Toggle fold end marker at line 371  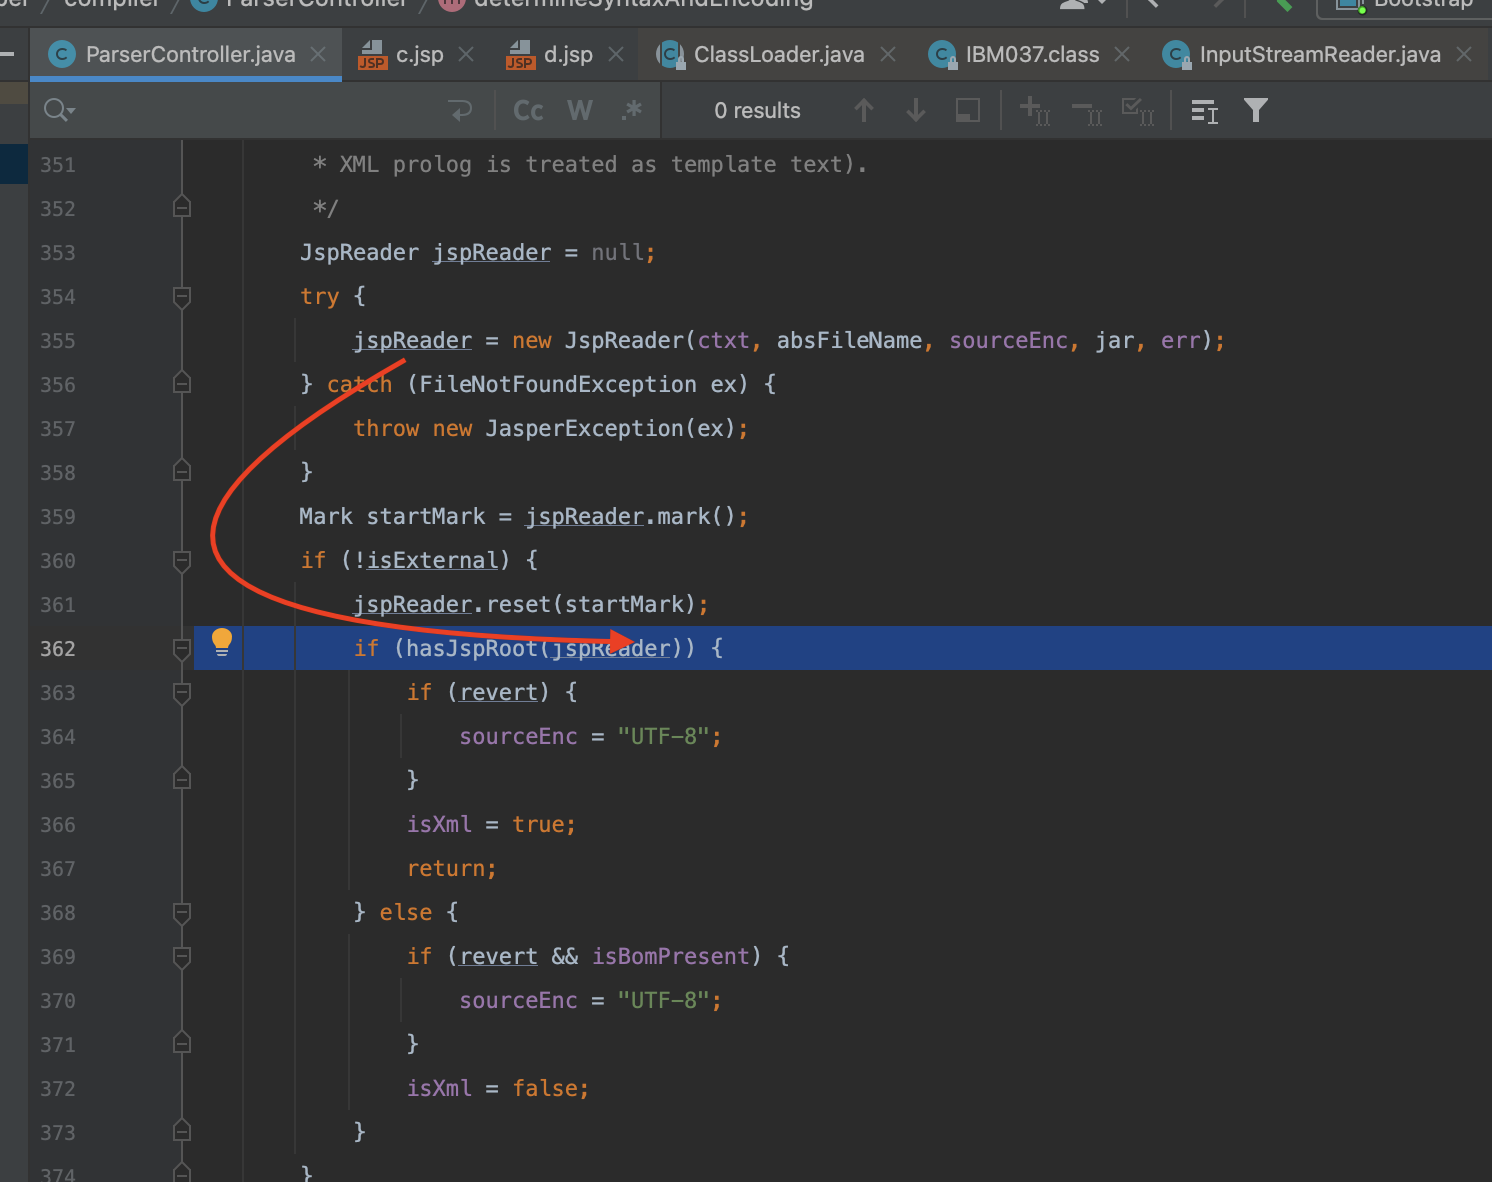(182, 1043)
